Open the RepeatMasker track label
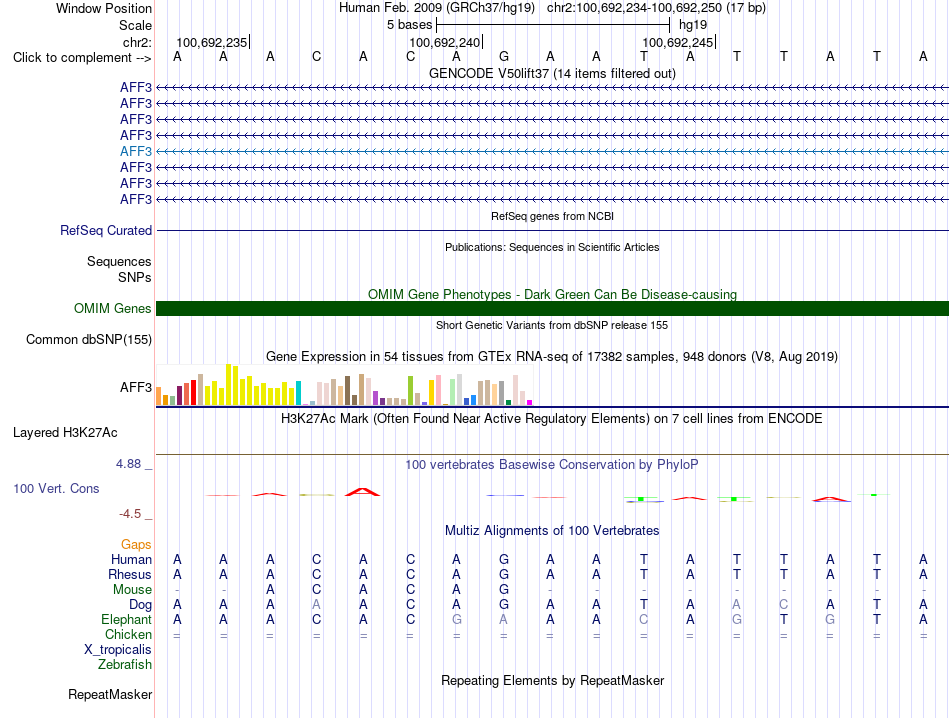This screenshot has width=950, height=718. pyautogui.click(x=110, y=694)
